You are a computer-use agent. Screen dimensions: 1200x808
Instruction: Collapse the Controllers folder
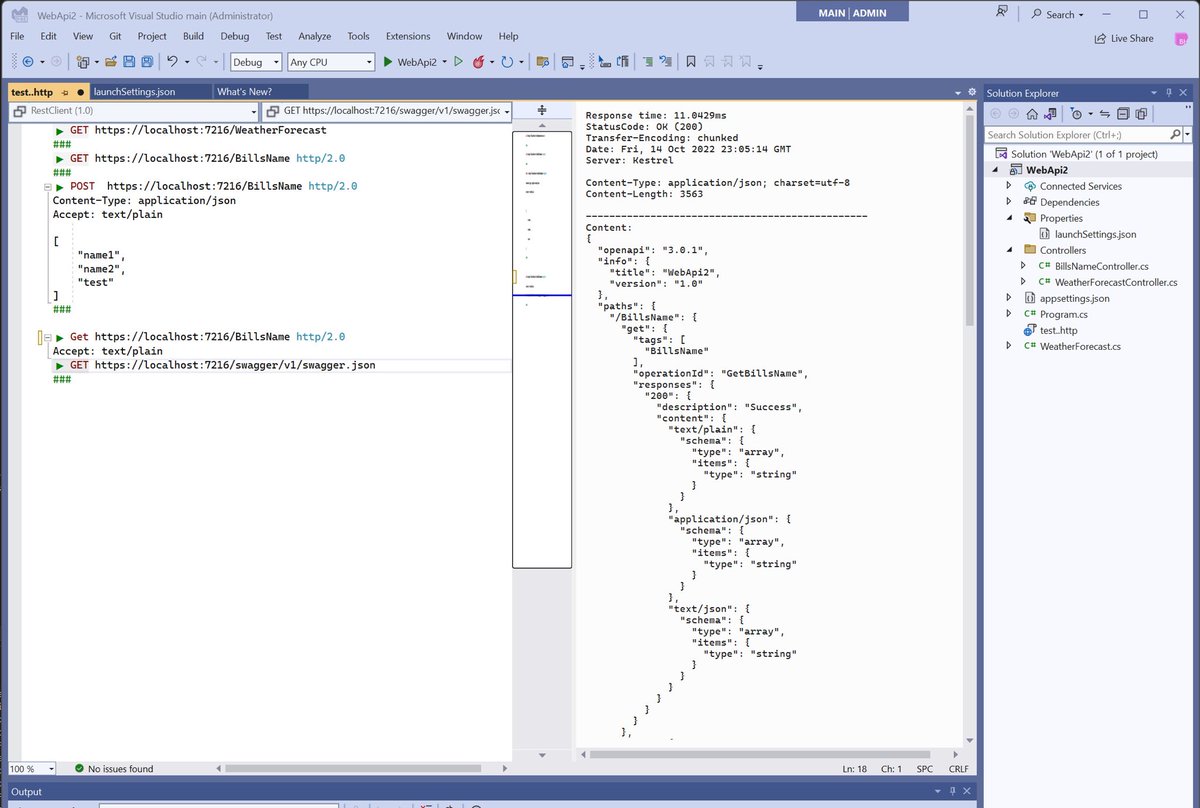(1011, 250)
